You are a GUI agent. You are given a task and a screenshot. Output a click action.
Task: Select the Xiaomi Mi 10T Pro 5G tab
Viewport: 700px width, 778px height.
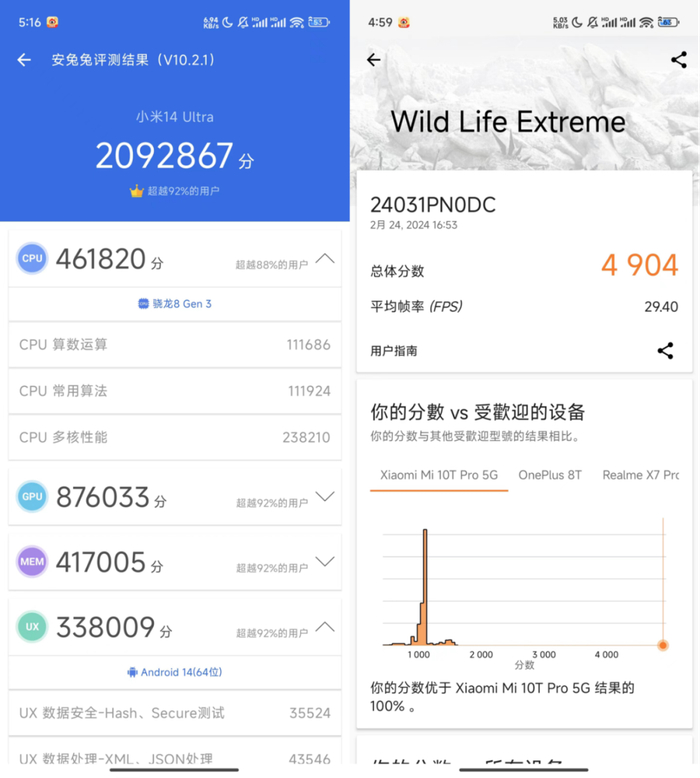point(439,475)
